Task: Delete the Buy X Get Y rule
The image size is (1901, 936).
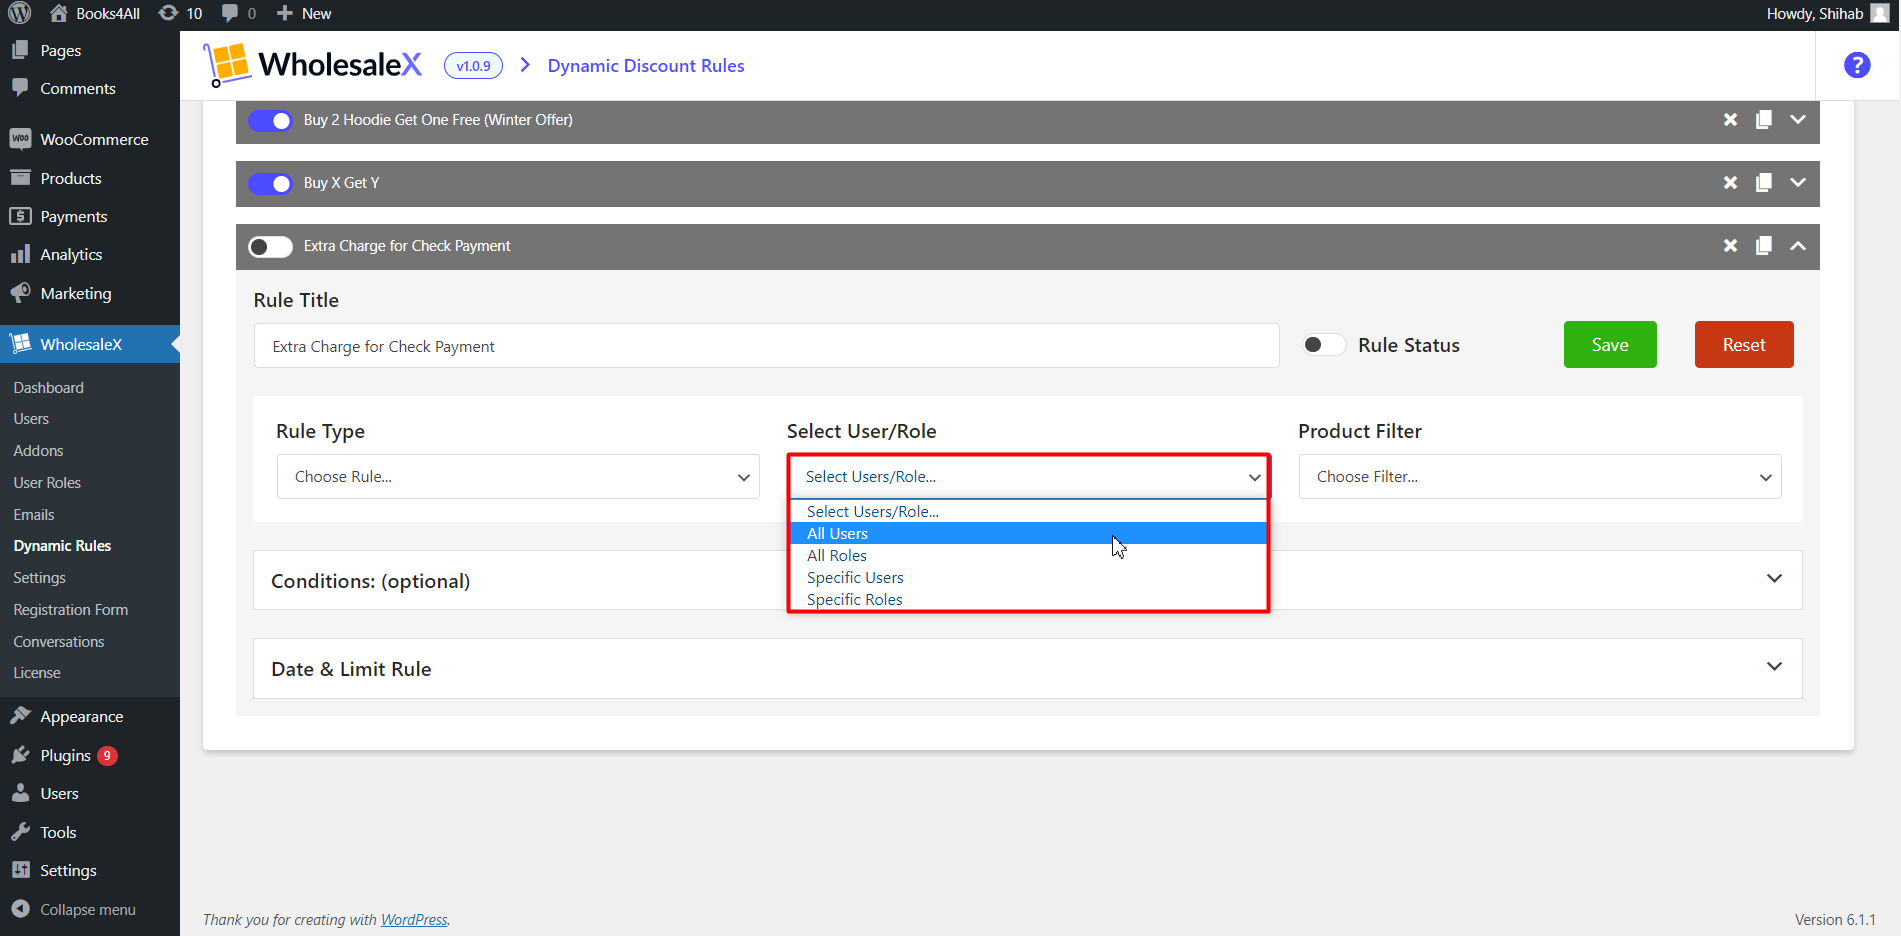Action: coord(1730,183)
